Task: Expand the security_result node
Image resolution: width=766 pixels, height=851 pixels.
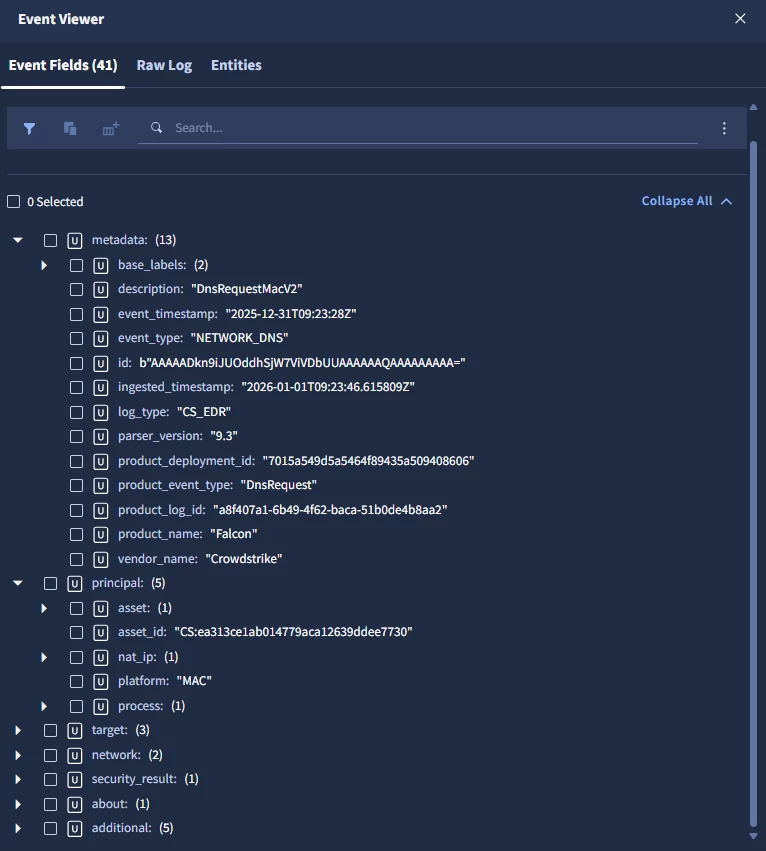Action: (18, 779)
